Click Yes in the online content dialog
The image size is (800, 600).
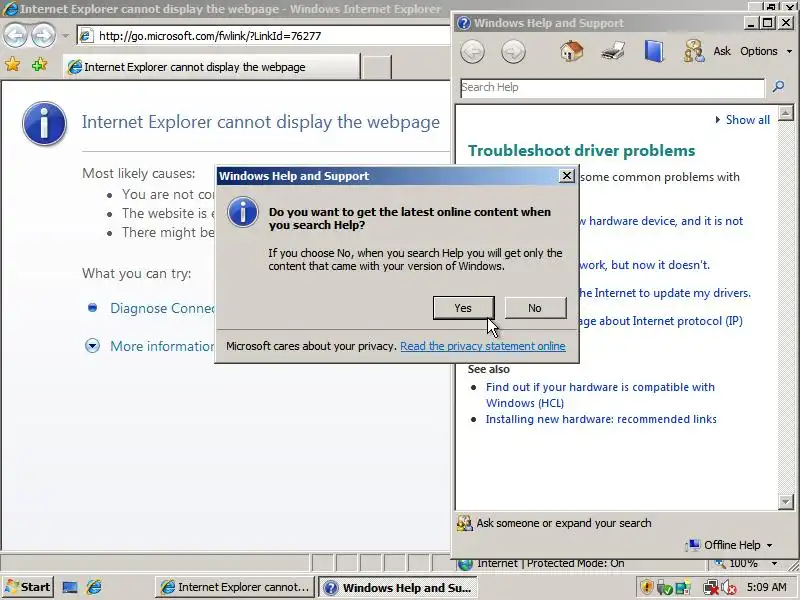point(463,308)
